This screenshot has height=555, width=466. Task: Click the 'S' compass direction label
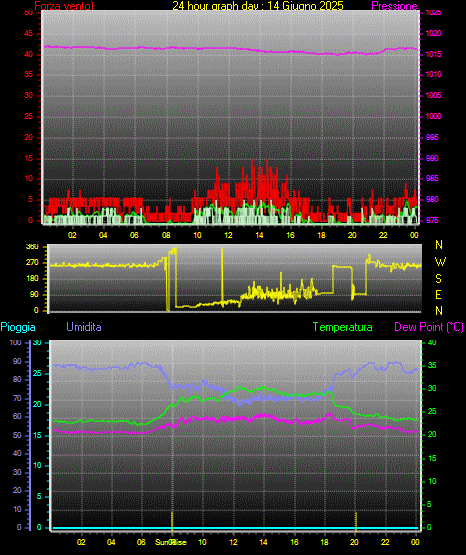[438, 279]
